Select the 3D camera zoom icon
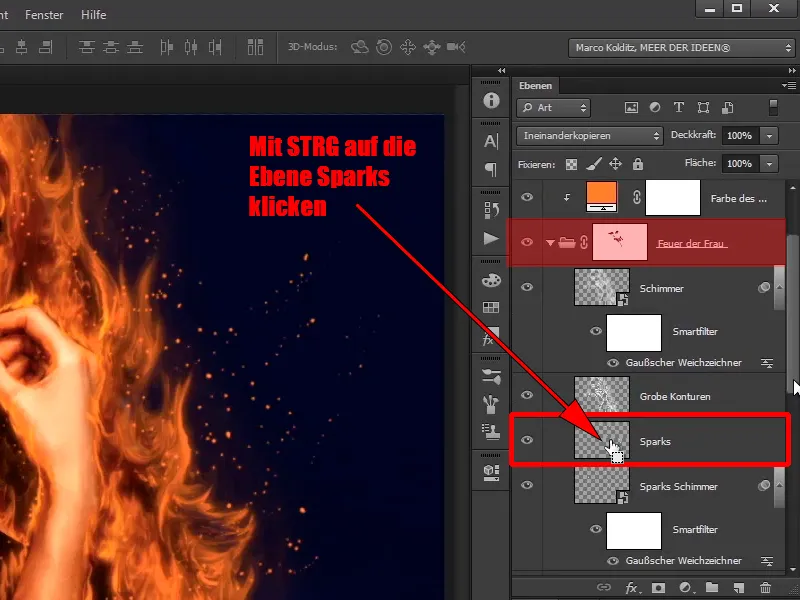Viewport: 800px width, 600px height. pyautogui.click(x=456, y=47)
